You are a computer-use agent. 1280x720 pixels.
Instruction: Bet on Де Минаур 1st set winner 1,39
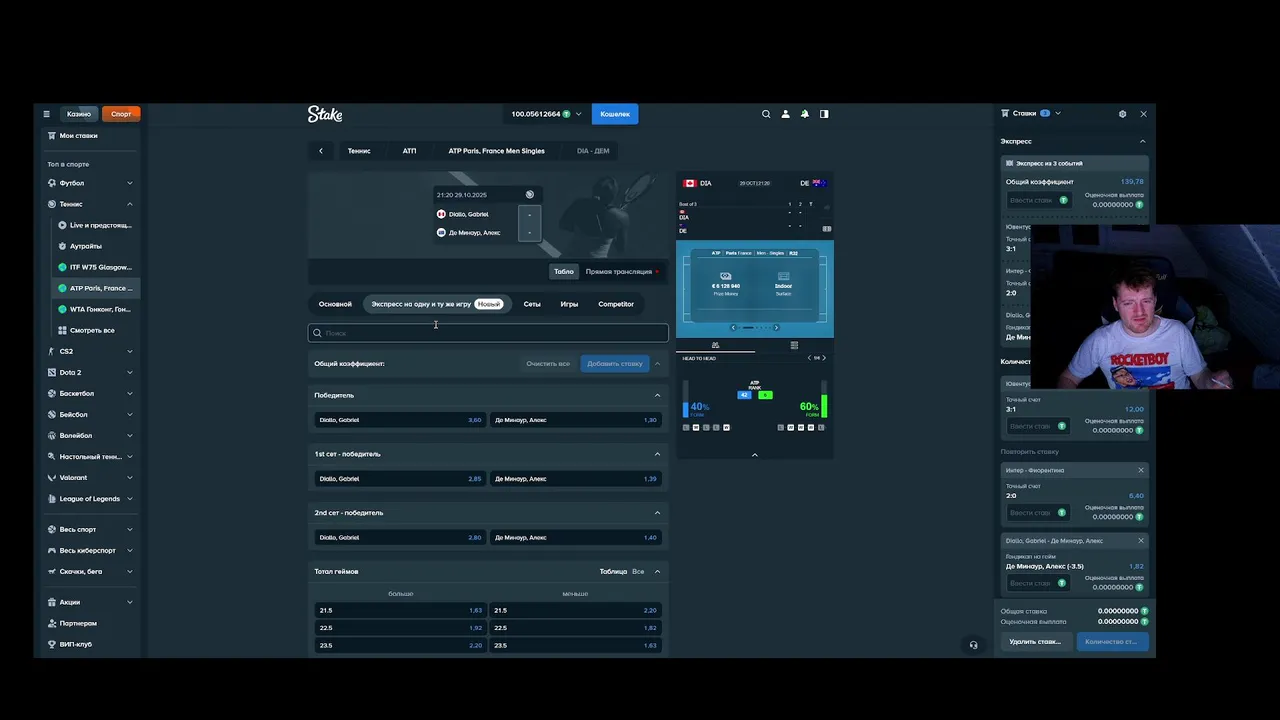pyautogui.click(x=576, y=478)
